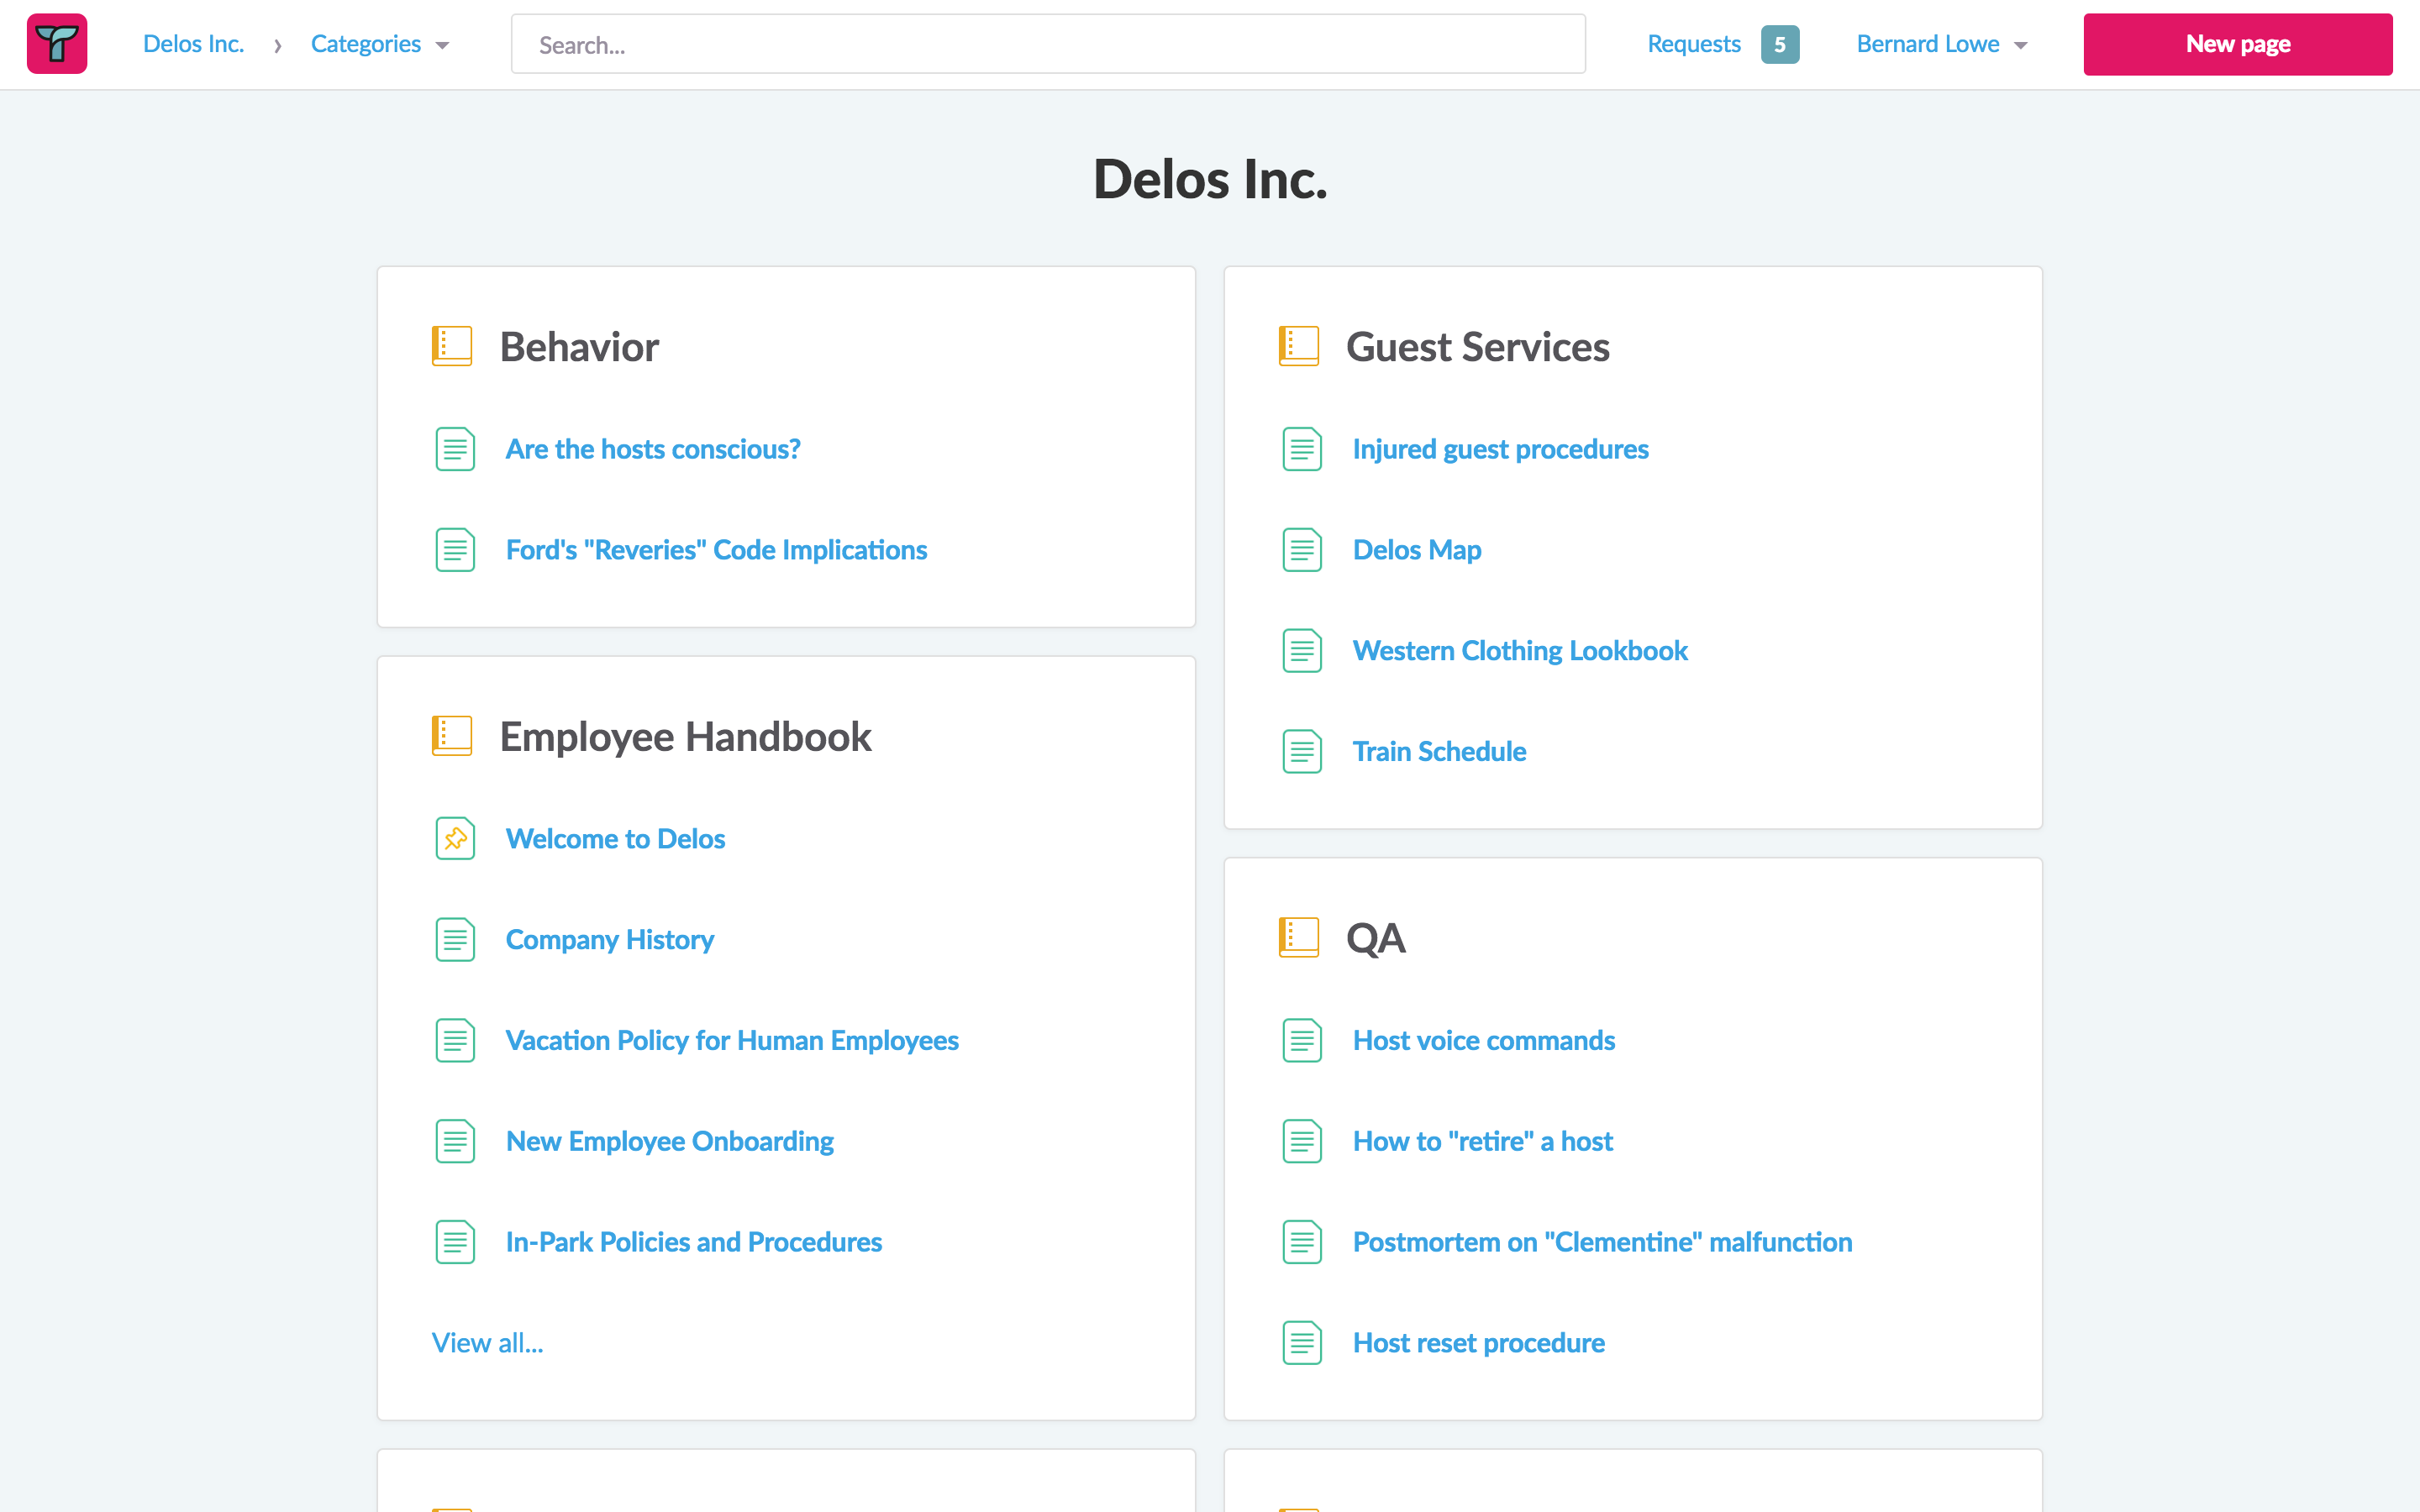Create a new page
The image size is (2420, 1512).
pyautogui.click(x=2237, y=44)
